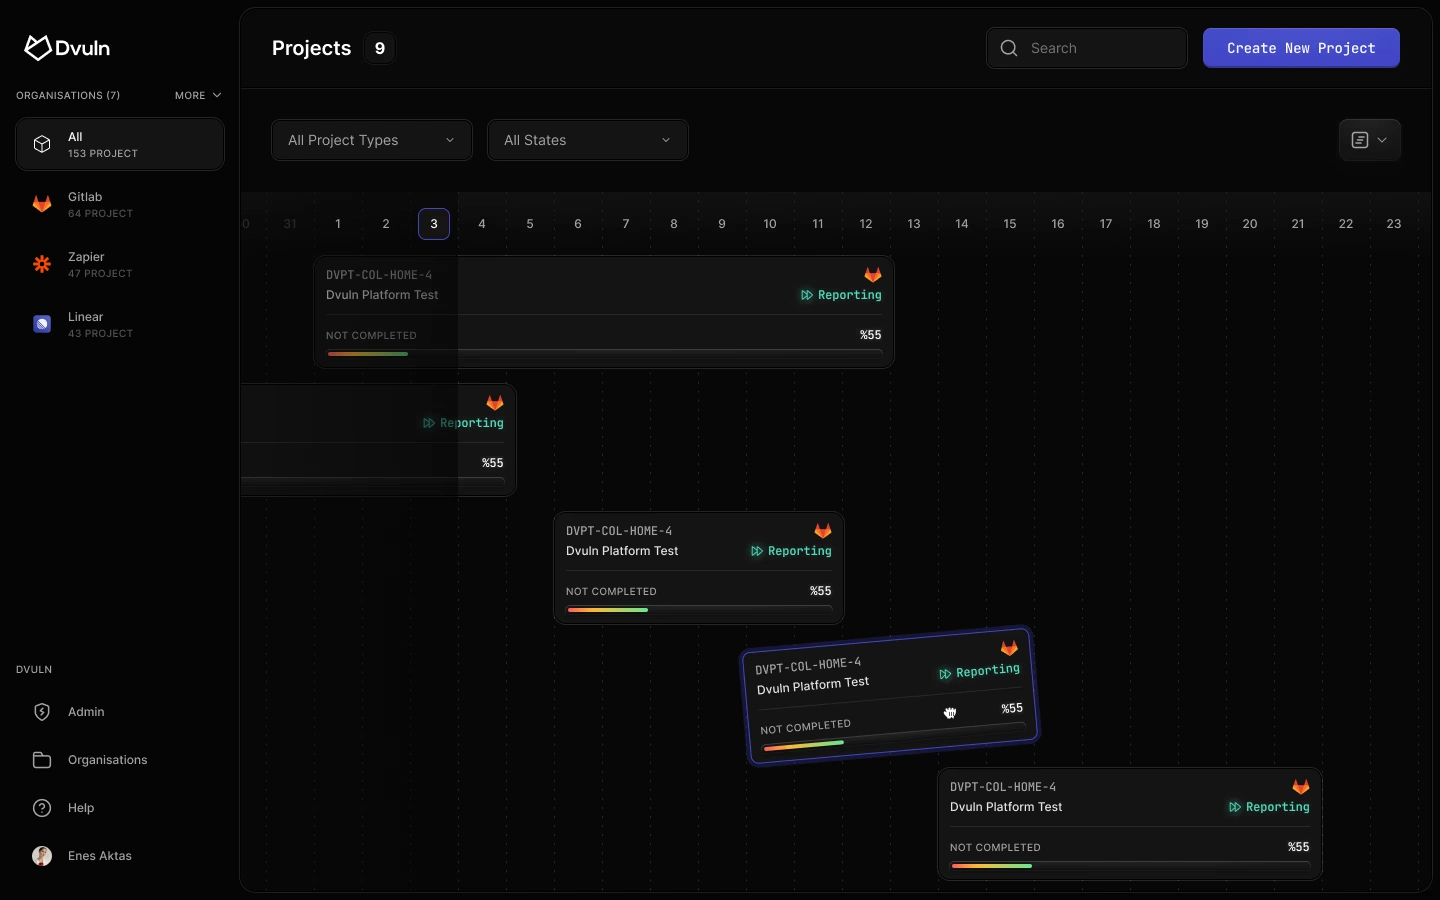
Task: Select day 31 on the timeline
Action: [x=290, y=224]
